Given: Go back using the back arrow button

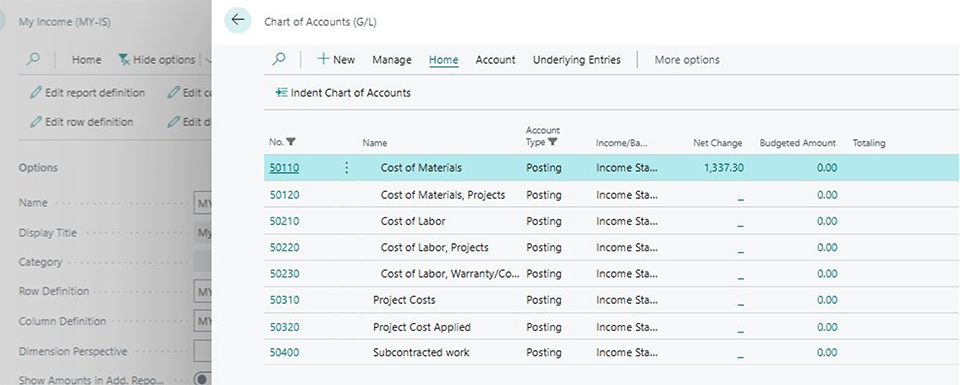Looking at the screenshot, I should (x=238, y=20).
